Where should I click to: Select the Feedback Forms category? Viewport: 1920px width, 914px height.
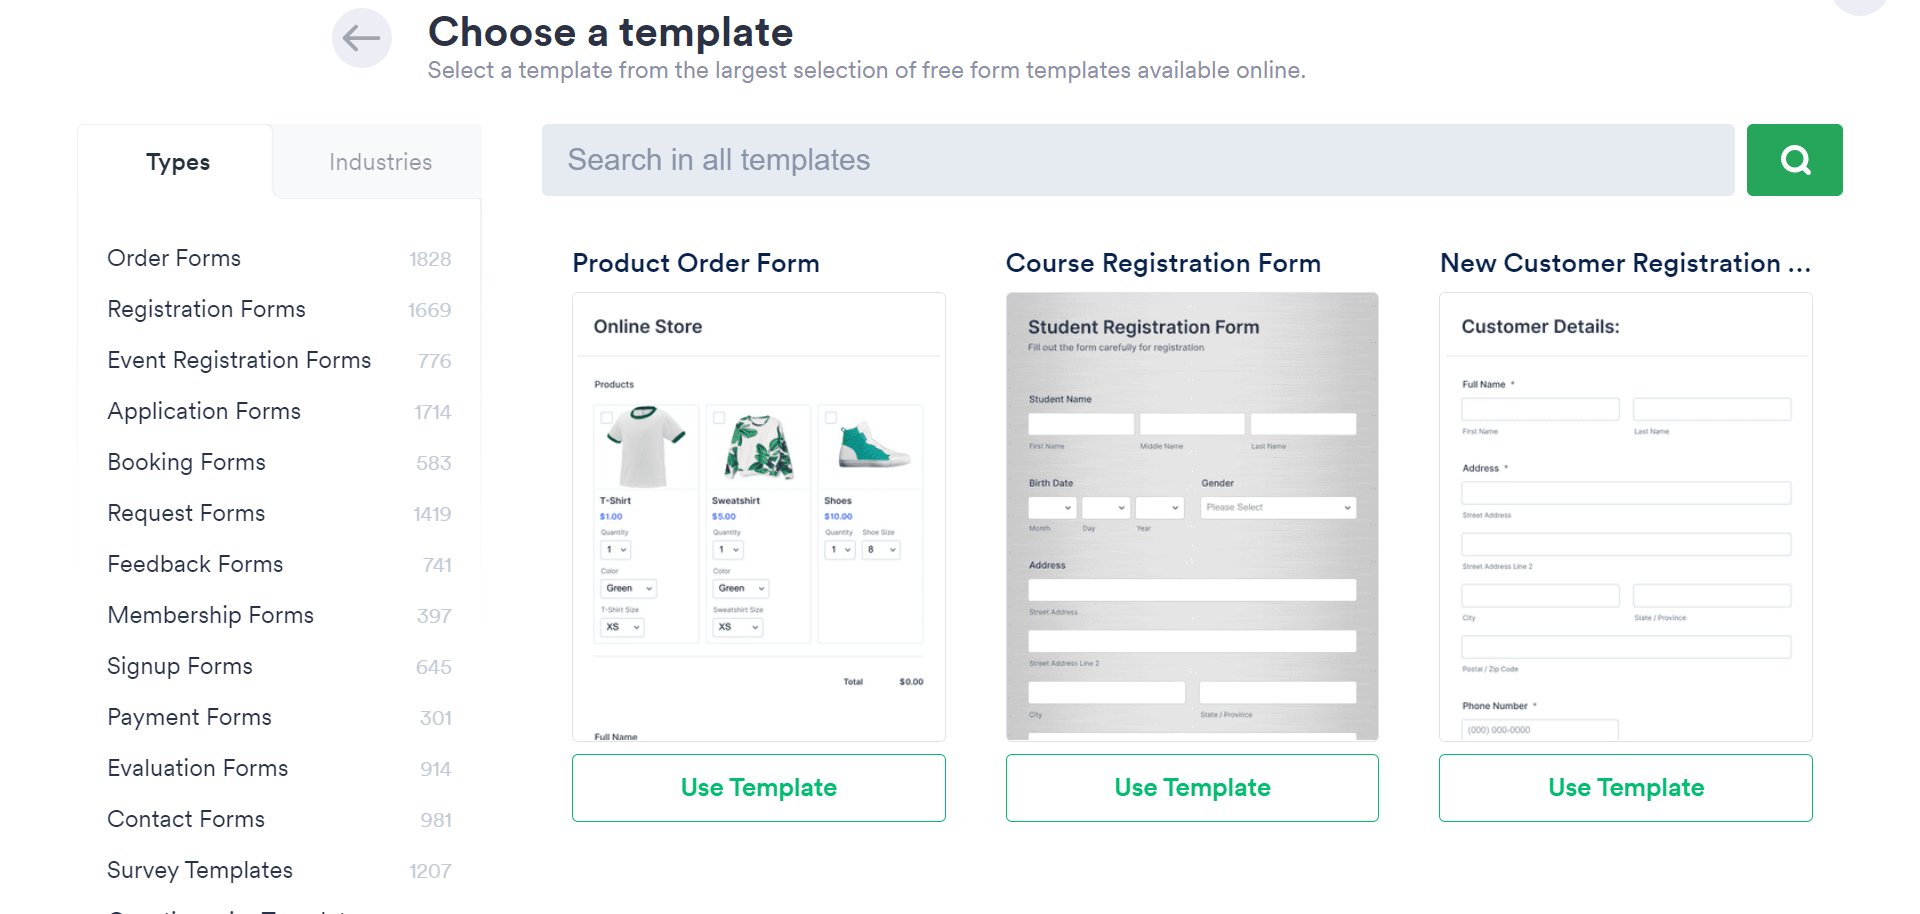pos(194,564)
